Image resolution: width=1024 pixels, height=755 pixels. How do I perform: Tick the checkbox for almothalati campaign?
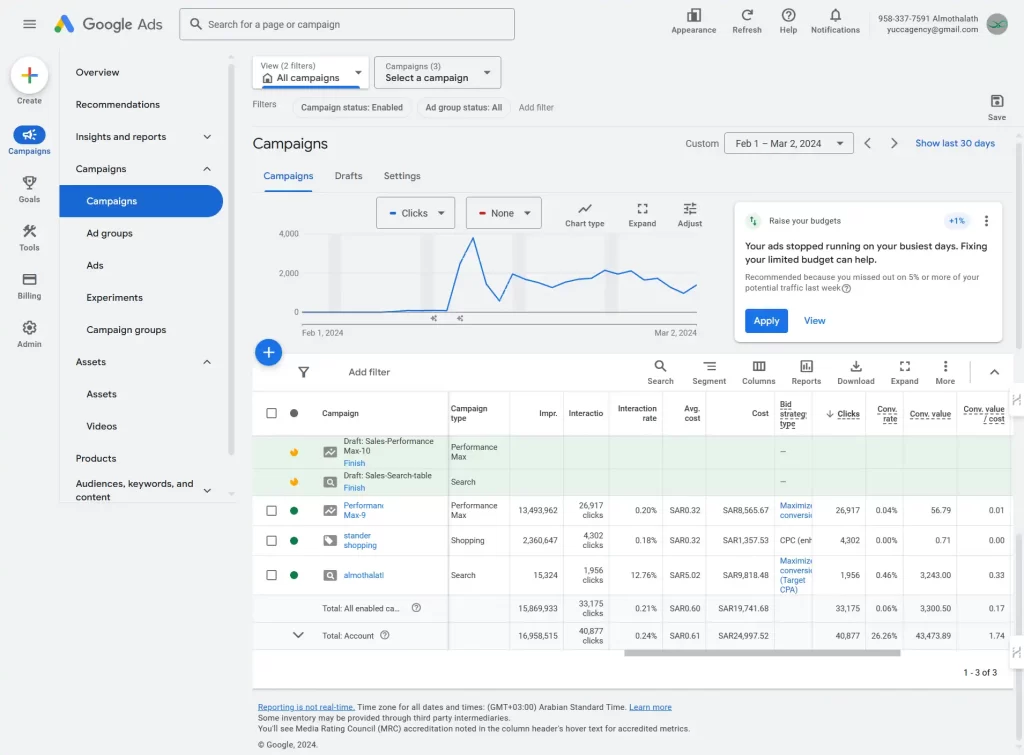(x=271, y=575)
